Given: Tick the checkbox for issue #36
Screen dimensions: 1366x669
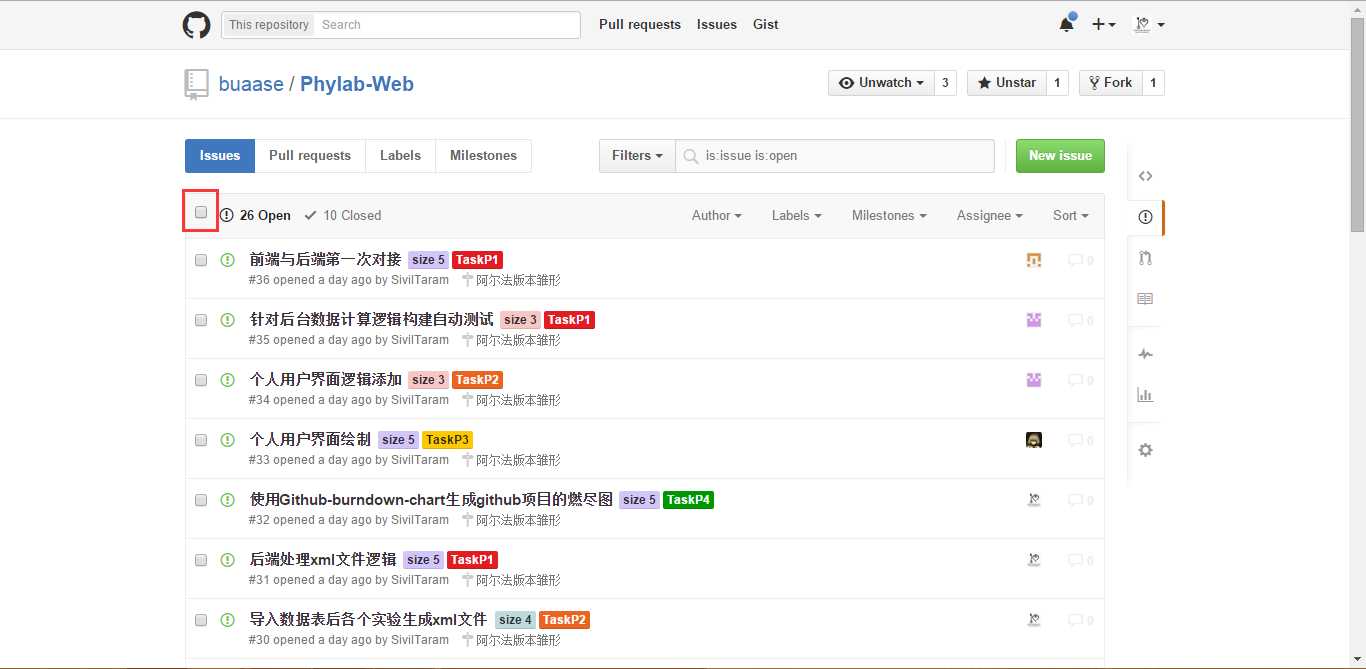Looking at the screenshot, I should click(201, 260).
